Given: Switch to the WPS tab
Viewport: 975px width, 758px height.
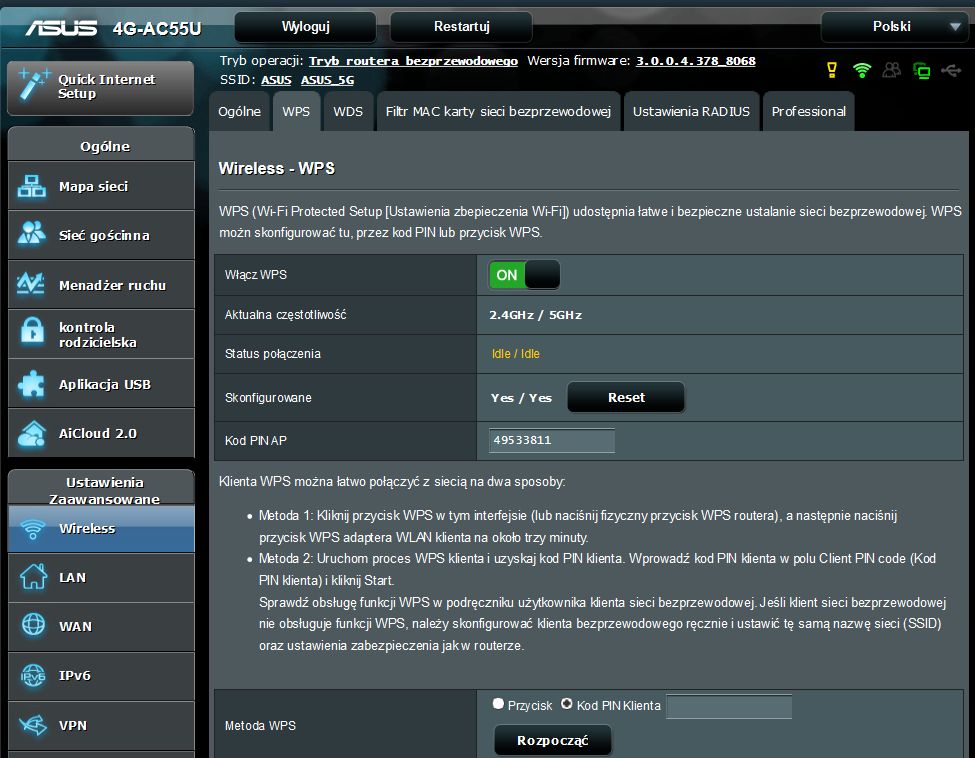Looking at the screenshot, I should (296, 111).
